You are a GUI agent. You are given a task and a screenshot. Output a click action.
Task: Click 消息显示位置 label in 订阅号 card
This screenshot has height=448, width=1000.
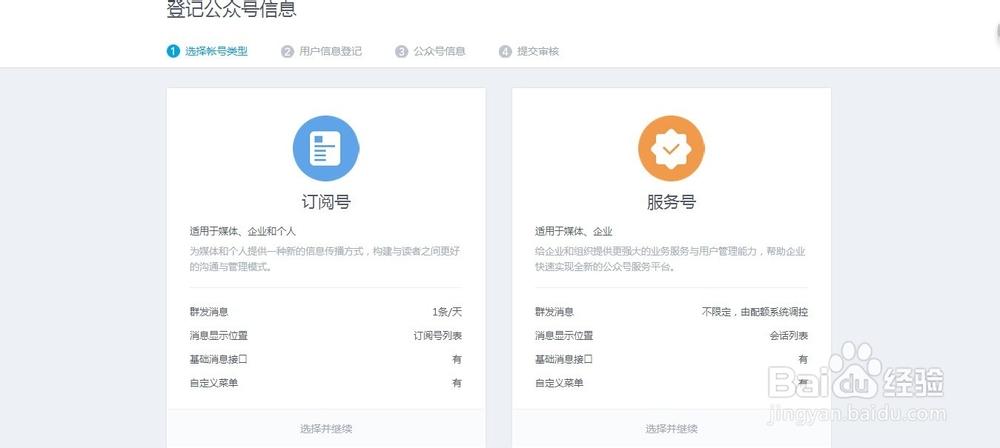[218, 336]
